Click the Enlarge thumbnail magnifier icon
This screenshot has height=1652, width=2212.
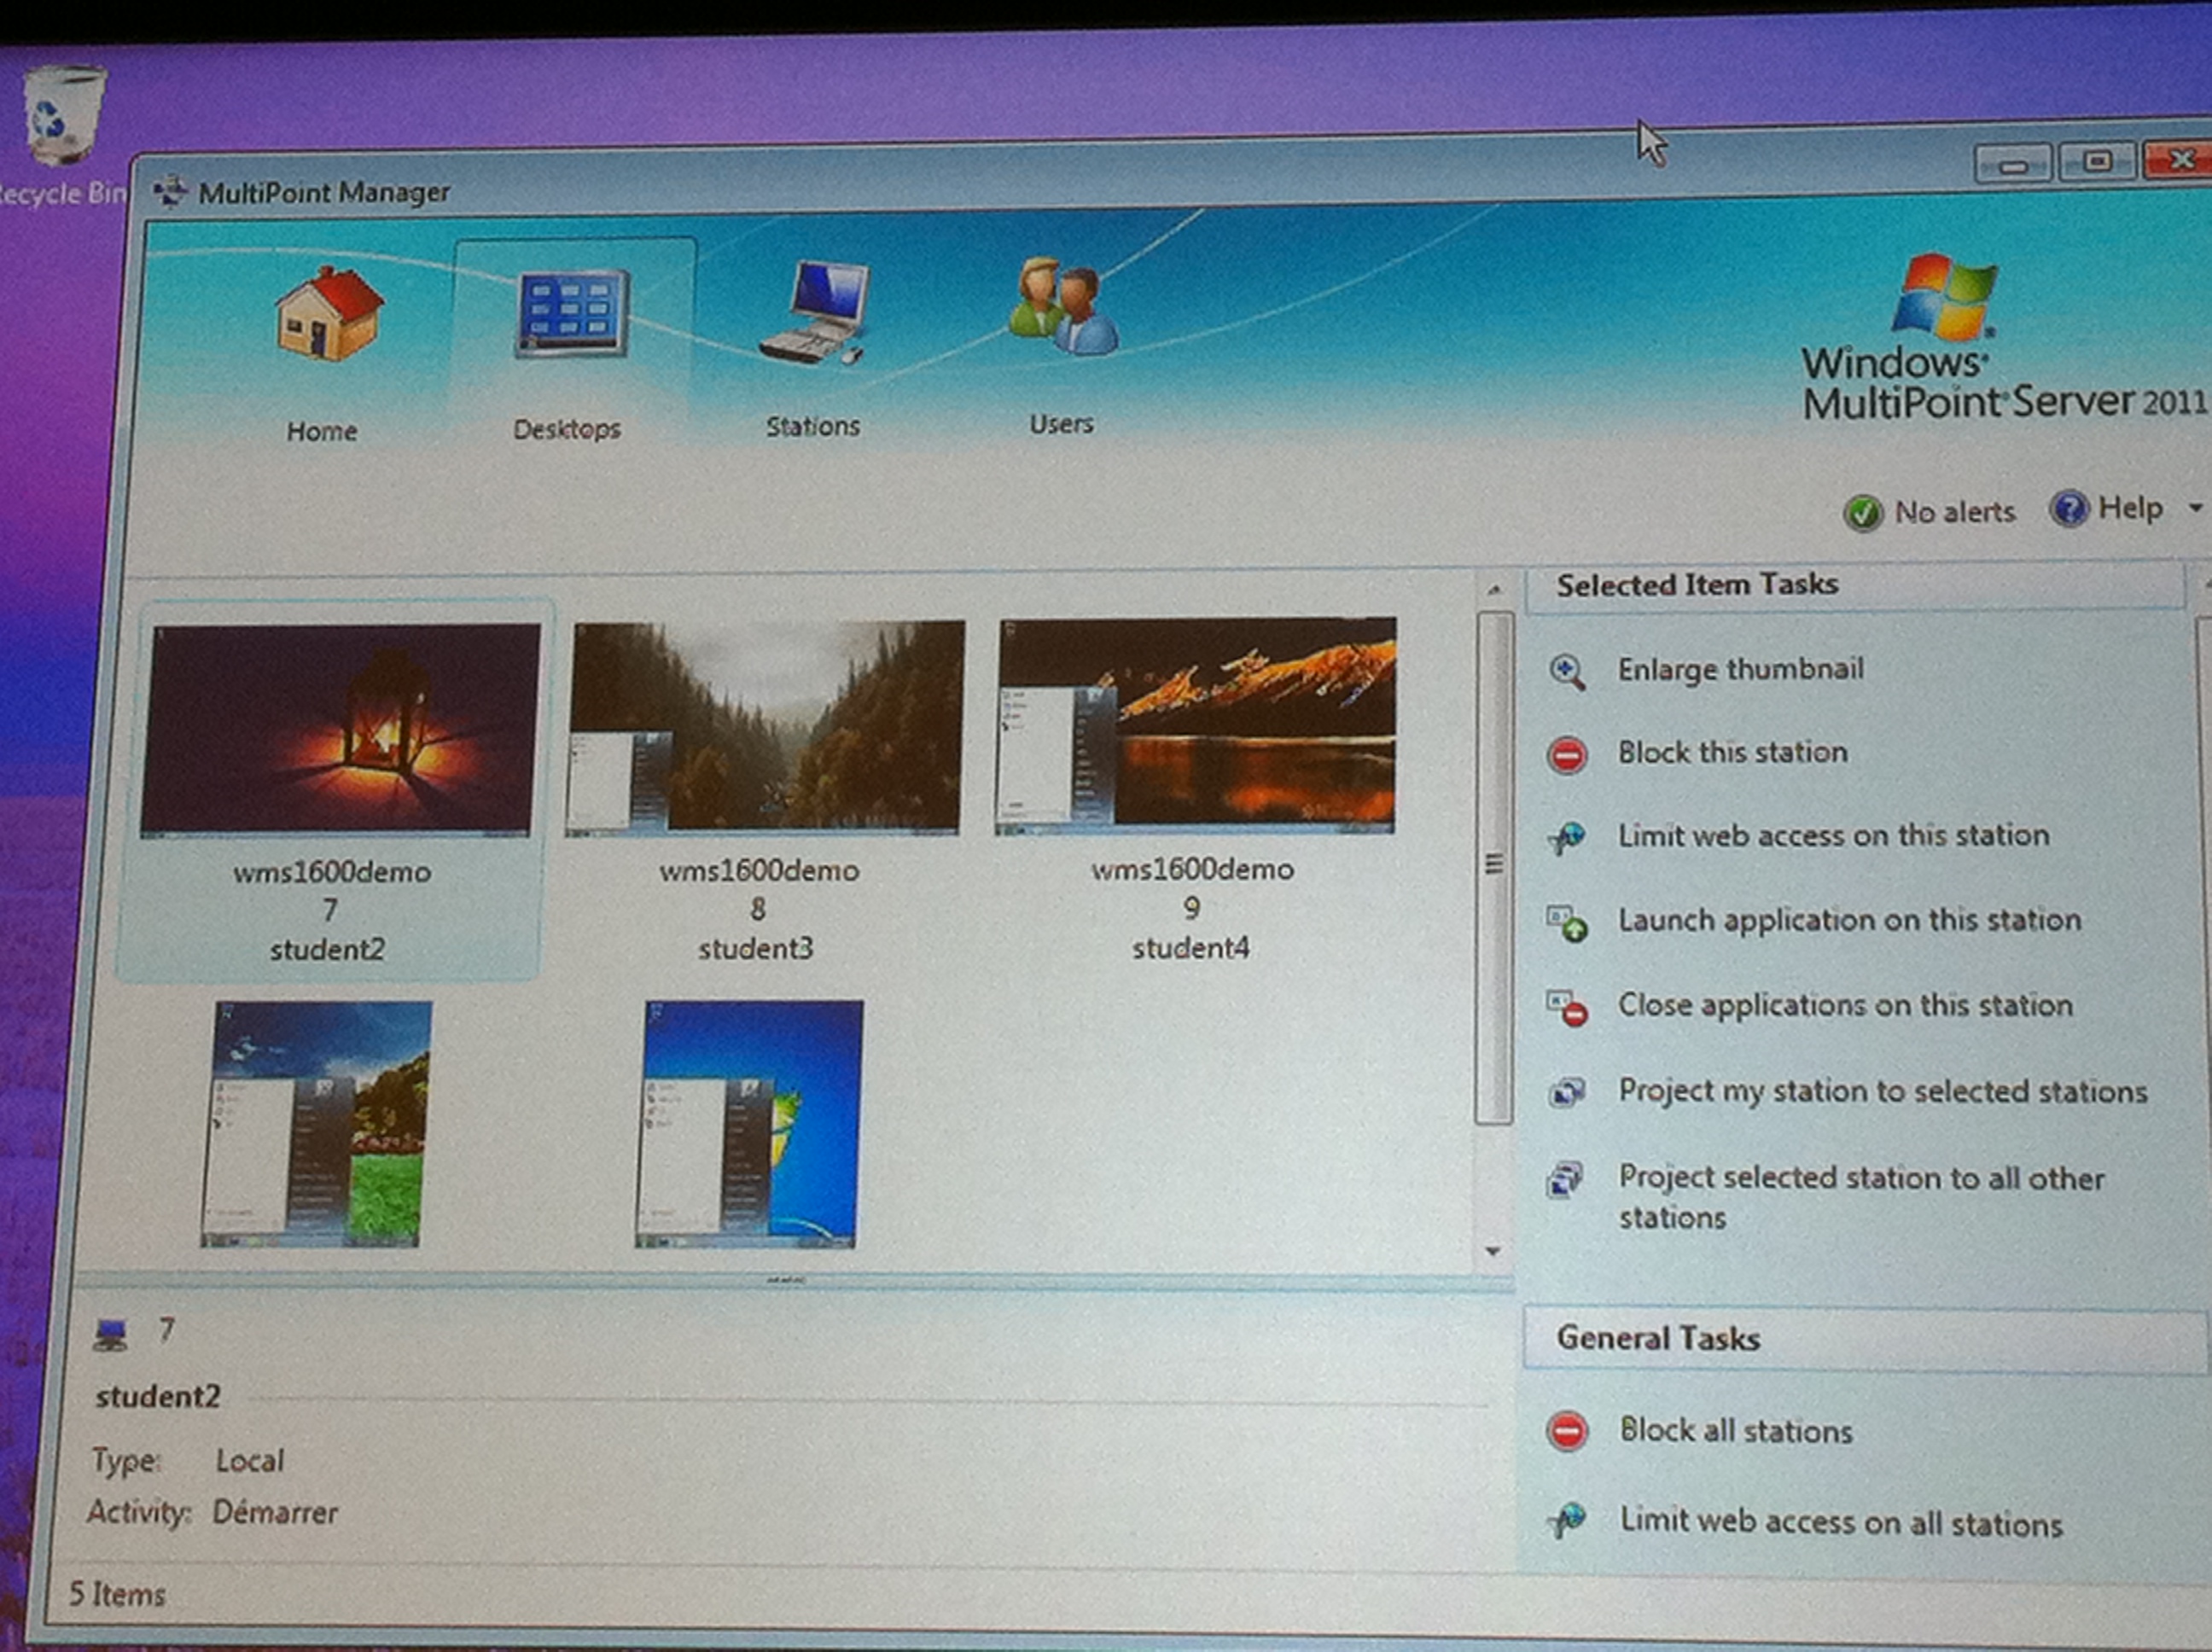(1566, 672)
